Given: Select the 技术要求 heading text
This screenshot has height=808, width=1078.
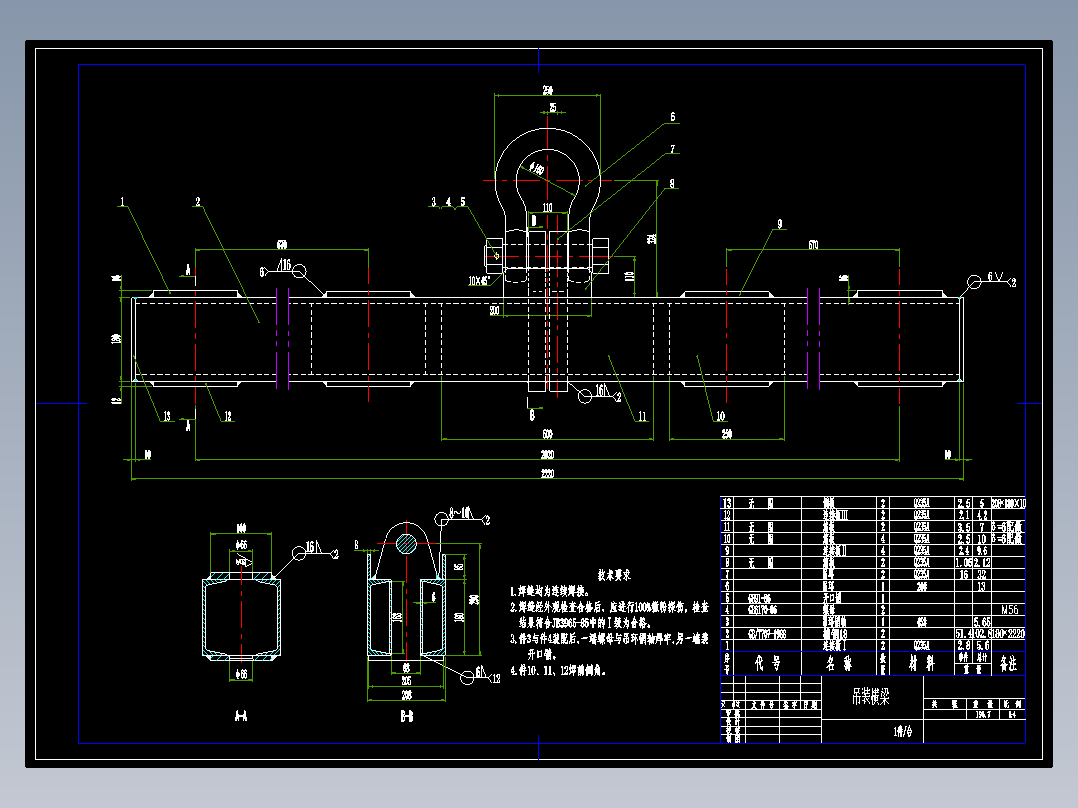Looking at the screenshot, I should [613, 575].
